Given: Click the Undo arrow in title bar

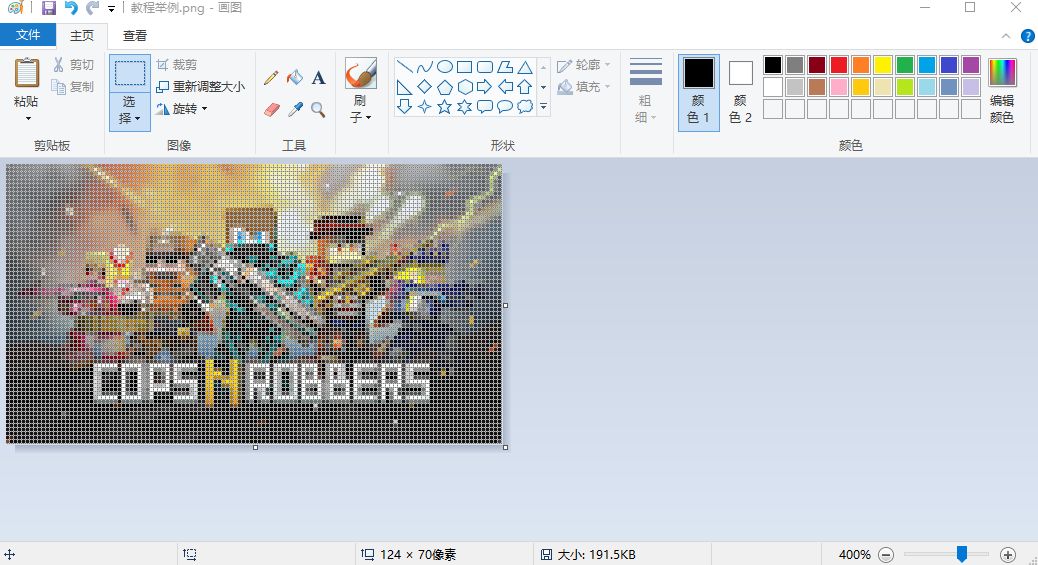Looking at the screenshot, I should 70,8.
